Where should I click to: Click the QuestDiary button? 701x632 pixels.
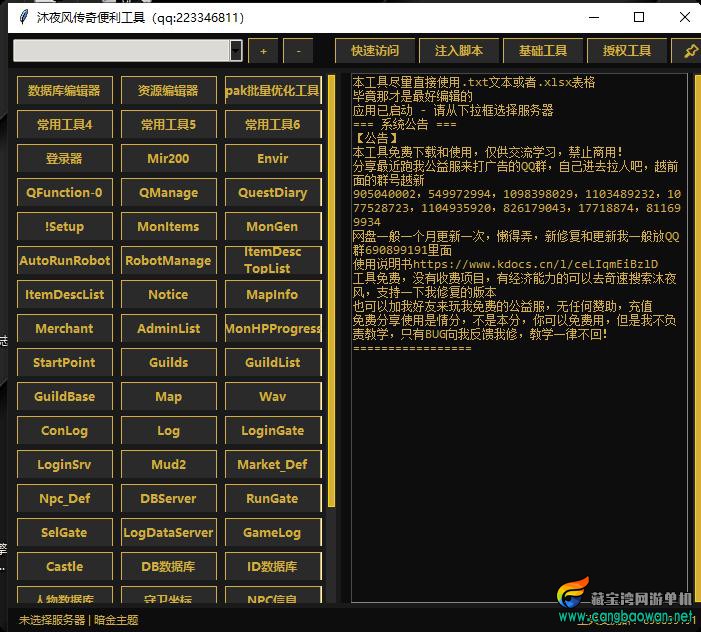273,193
